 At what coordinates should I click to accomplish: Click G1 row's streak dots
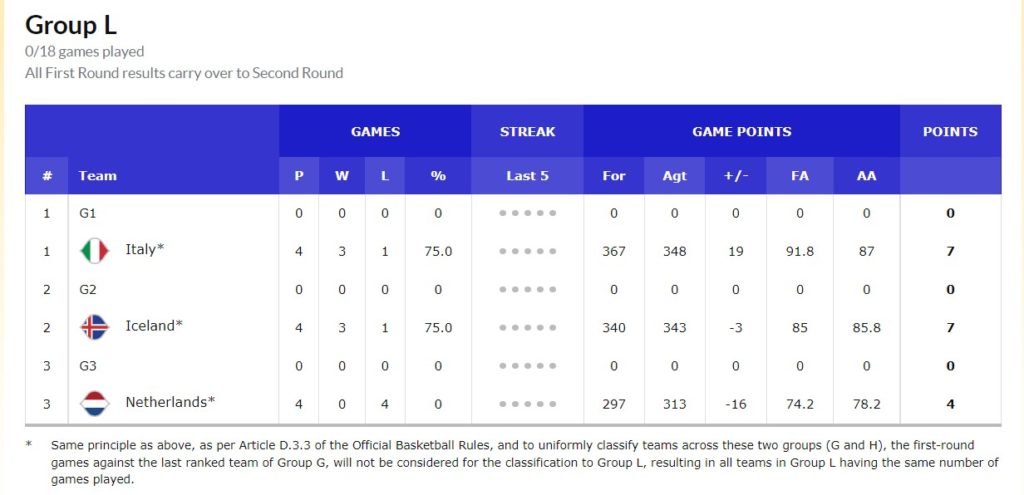pyautogui.click(x=528, y=213)
